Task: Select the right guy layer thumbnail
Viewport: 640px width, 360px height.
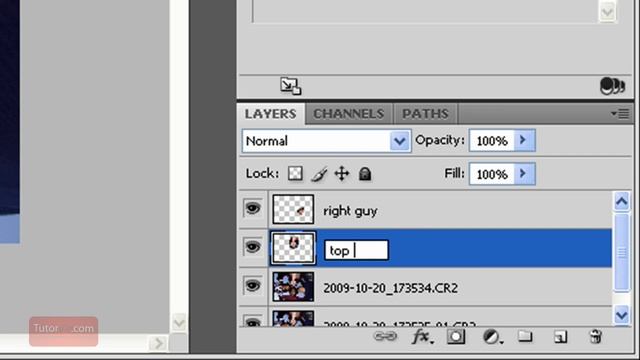Action: click(293, 209)
